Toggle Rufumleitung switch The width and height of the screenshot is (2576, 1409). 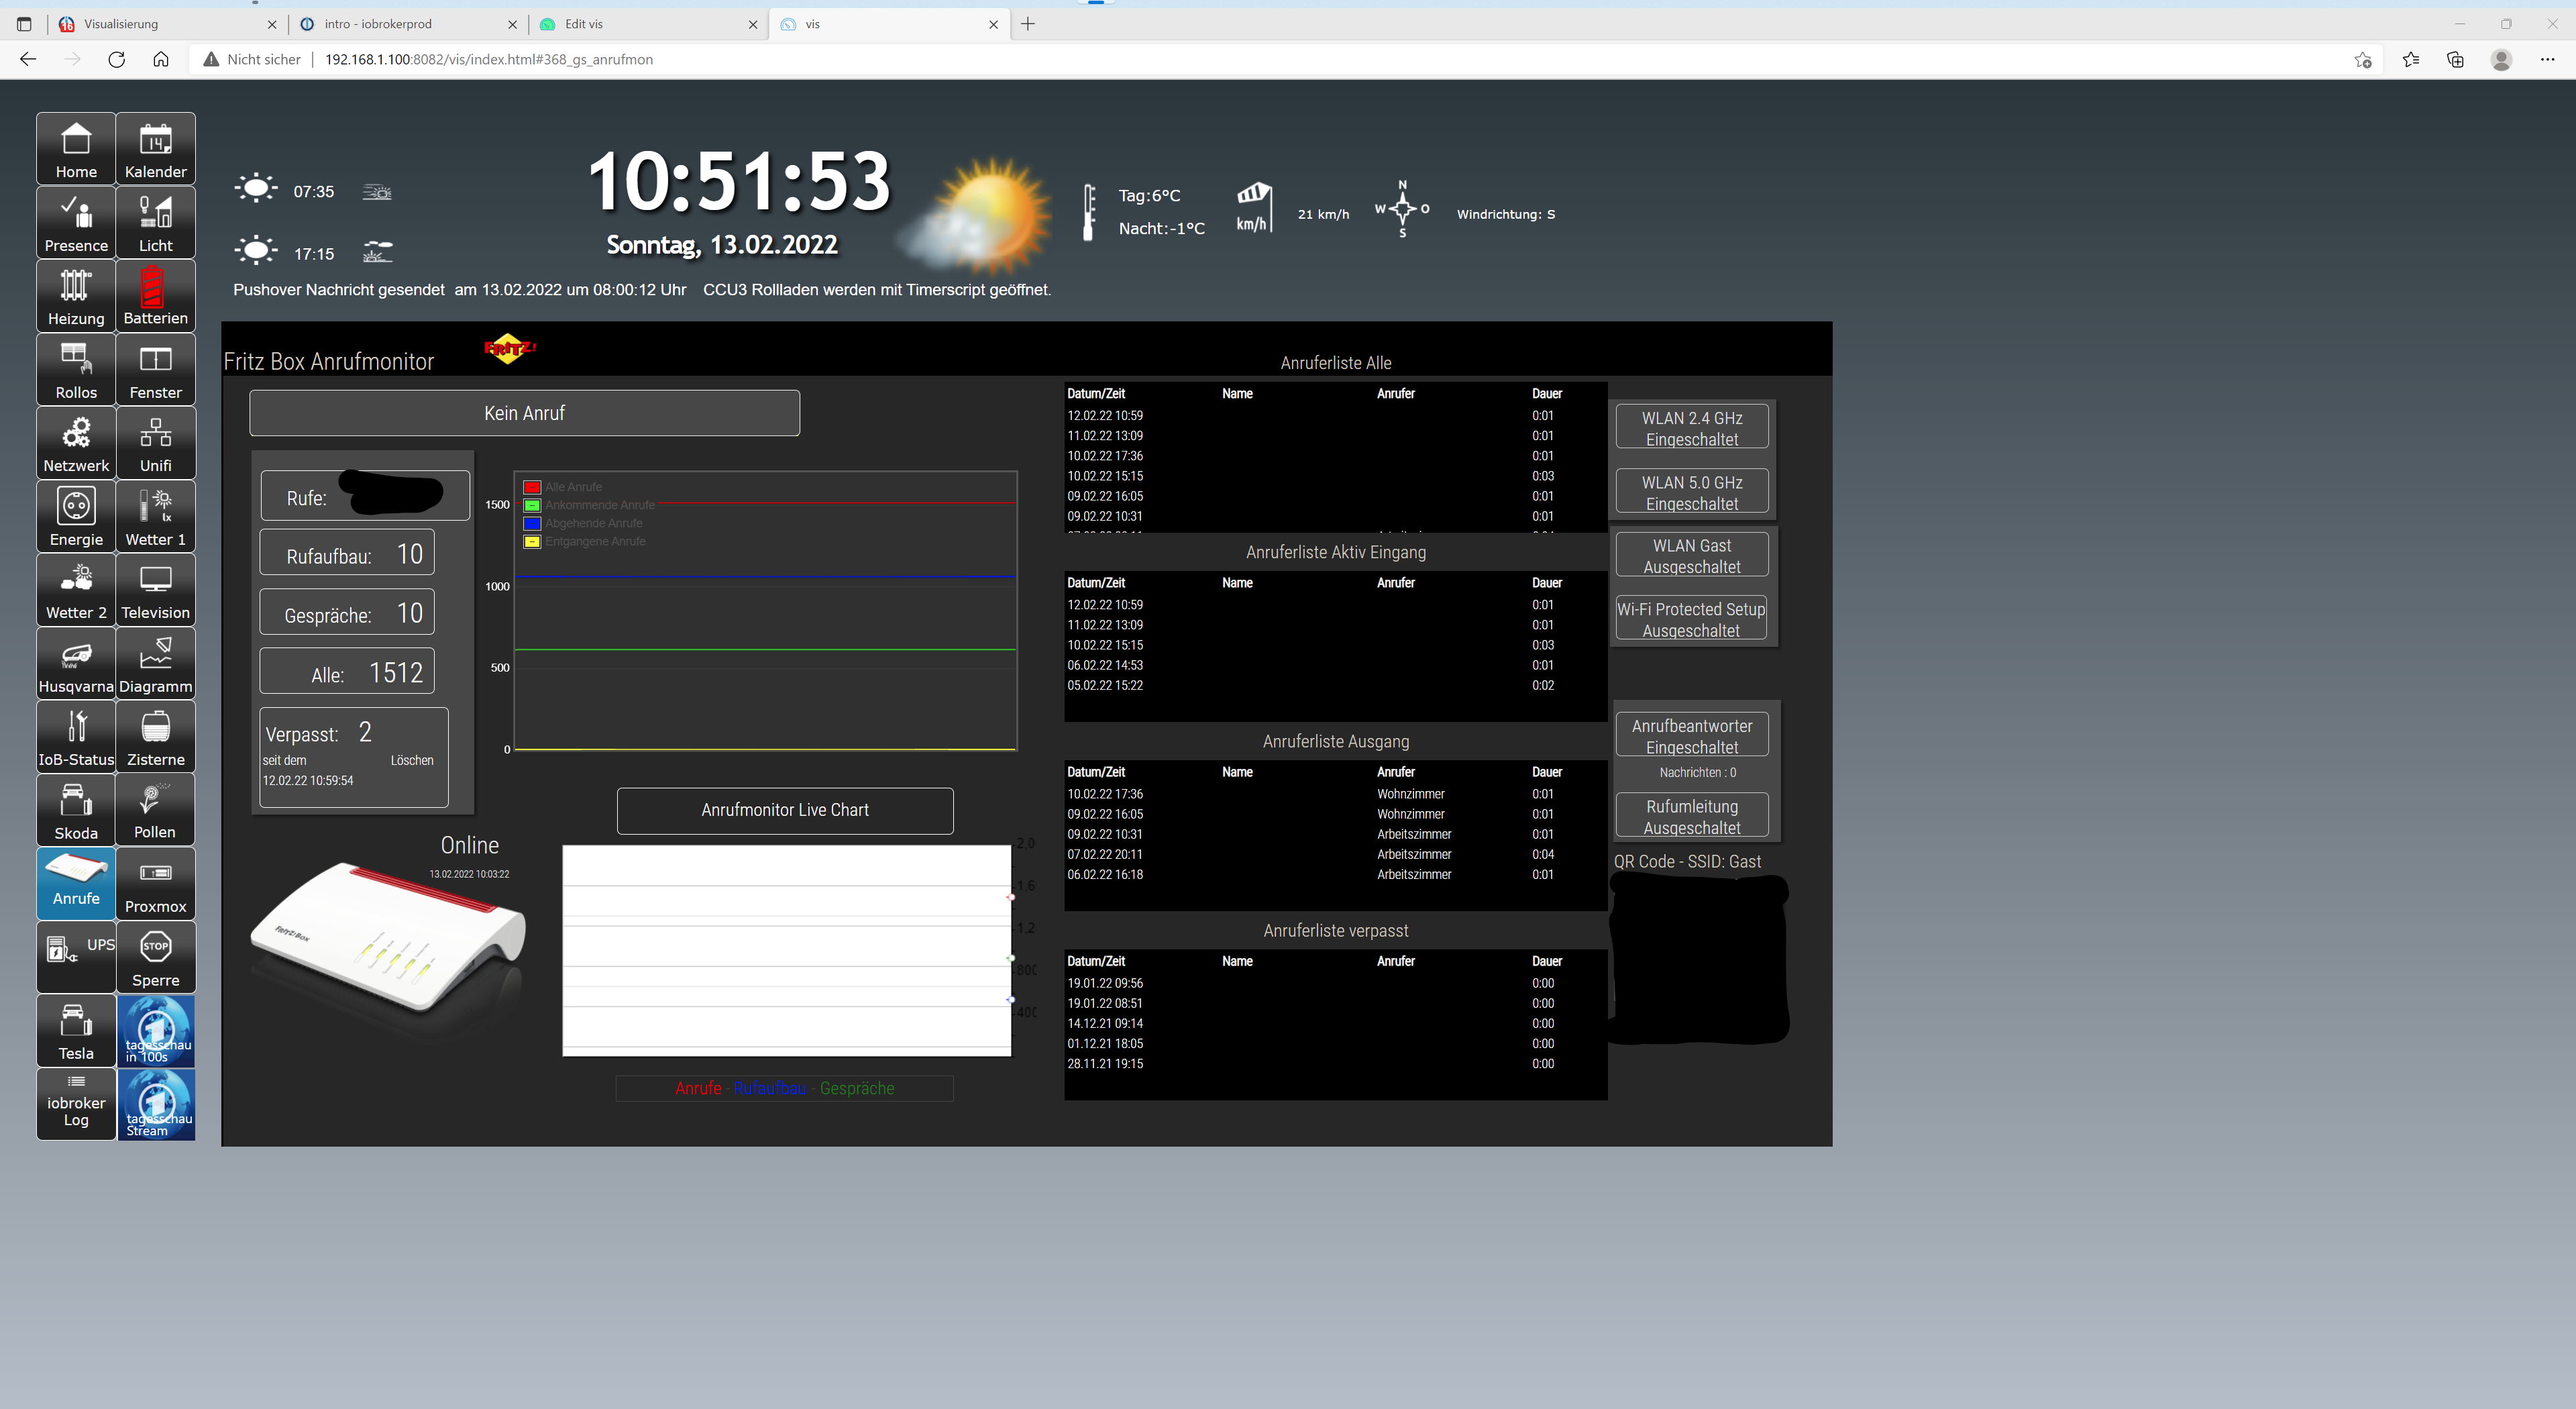(x=1691, y=816)
